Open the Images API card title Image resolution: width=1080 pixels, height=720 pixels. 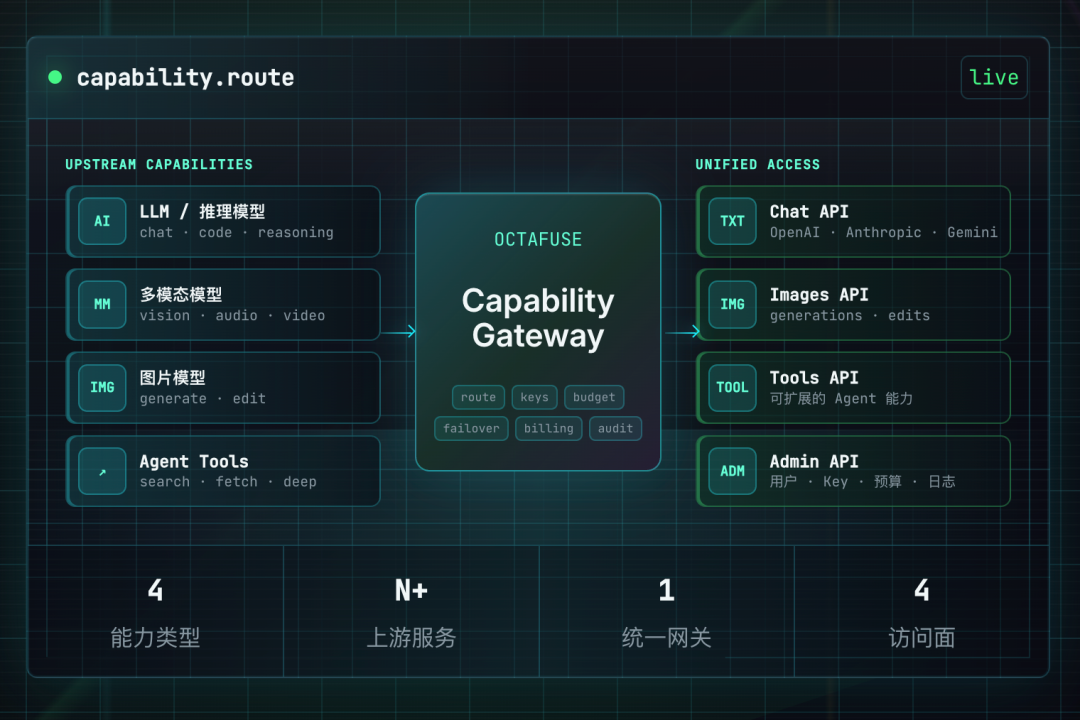coord(819,295)
